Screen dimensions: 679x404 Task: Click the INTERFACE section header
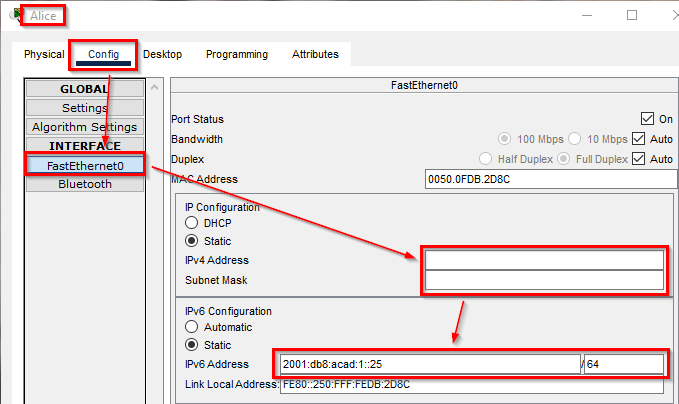(85, 145)
